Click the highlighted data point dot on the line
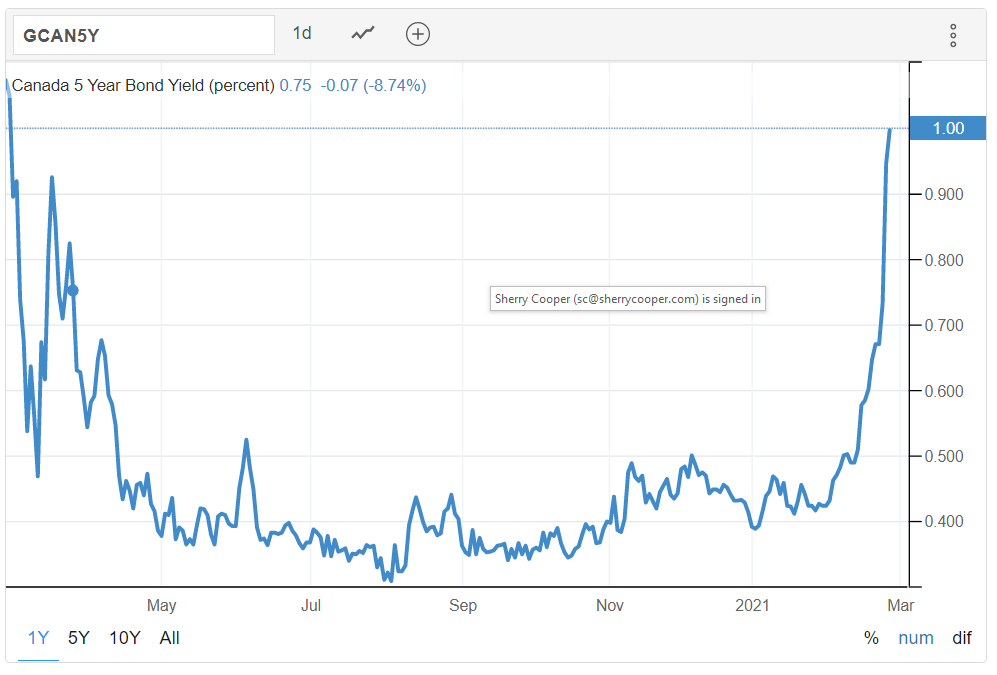Viewport: 997px width, 675px height. coord(73,290)
